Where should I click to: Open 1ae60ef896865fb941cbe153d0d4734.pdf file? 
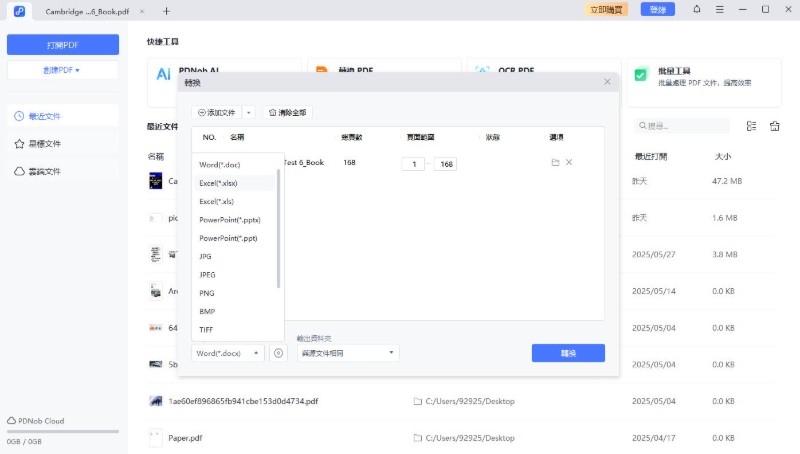tap(243, 401)
